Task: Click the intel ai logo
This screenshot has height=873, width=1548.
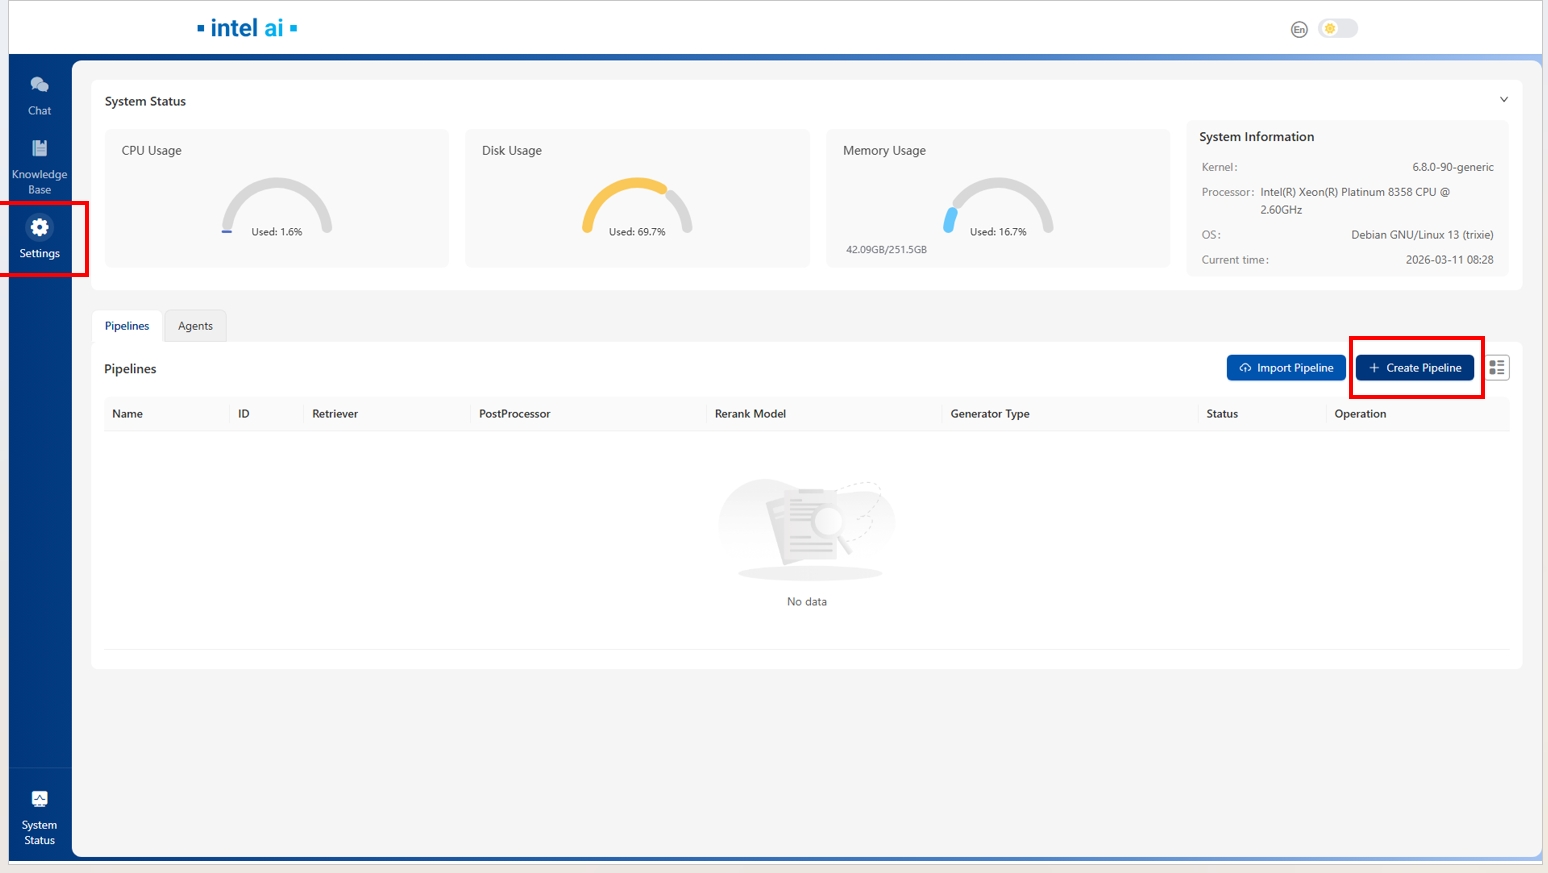Action: point(247,28)
